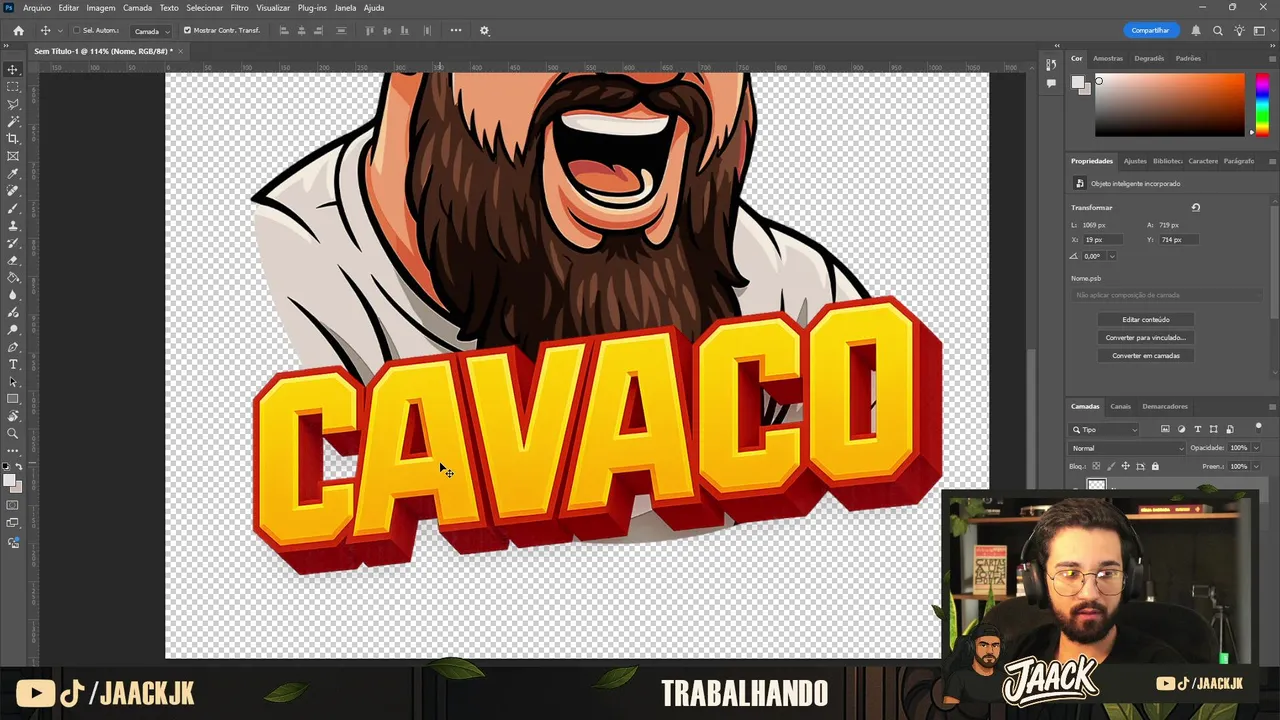Select the Clone Stamp tool
This screenshot has width=1280, height=720.
13,226
